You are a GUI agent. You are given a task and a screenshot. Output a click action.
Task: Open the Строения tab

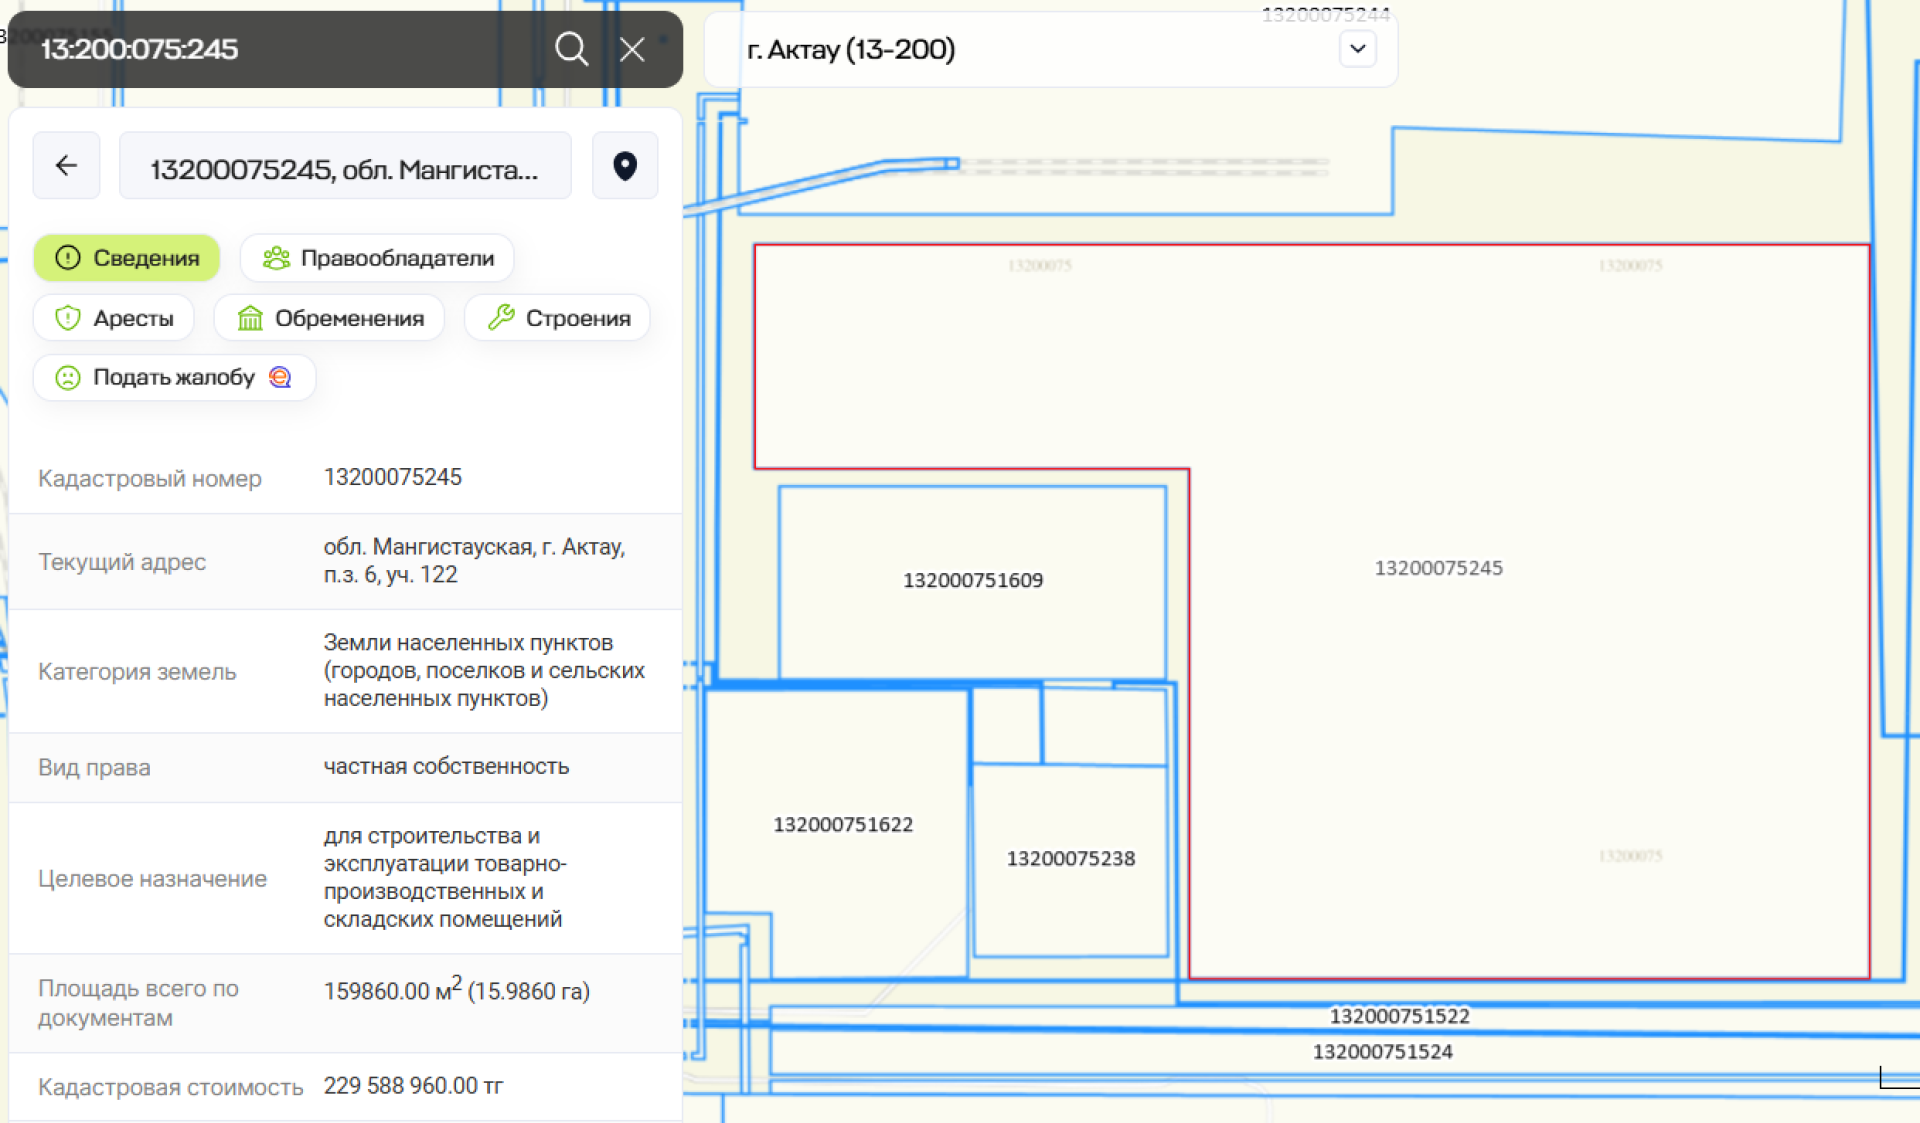coord(558,318)
